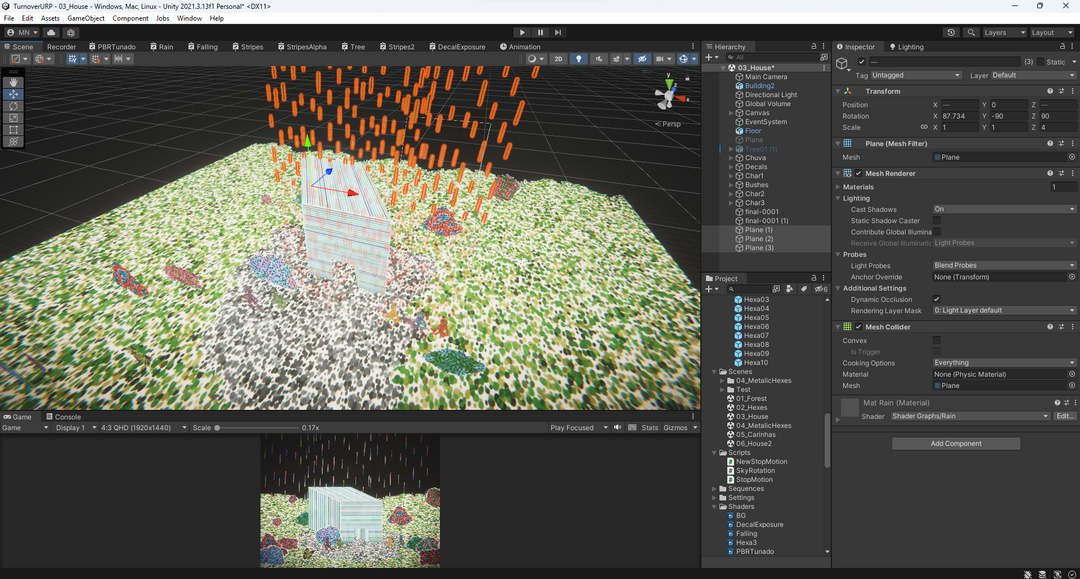Image resolution: width=1080 pixels, height=579 pixels.
Task: Disable the Mesh Renderer component checkbox
Action: click(858, 173)
